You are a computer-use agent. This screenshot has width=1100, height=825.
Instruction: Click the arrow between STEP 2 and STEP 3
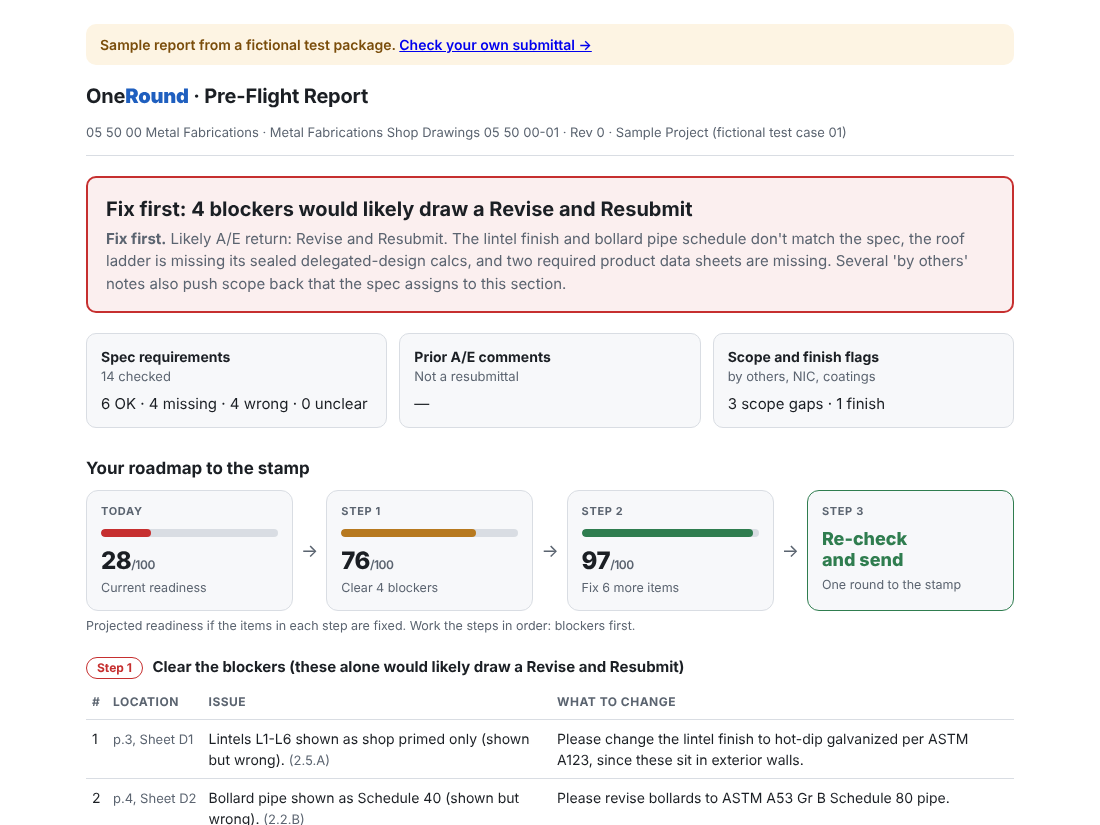pyautogui.click(x=791, y=551)
